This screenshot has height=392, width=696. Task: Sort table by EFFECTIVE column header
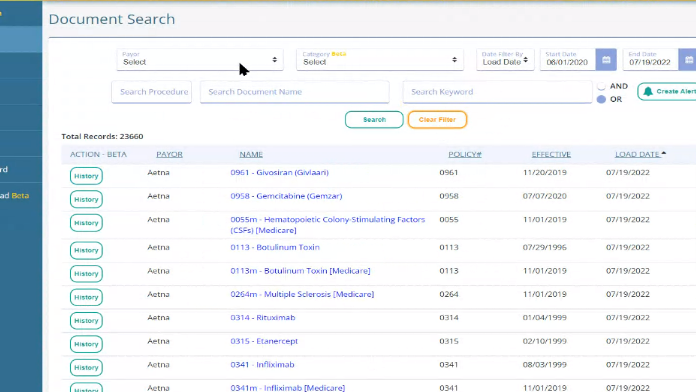click(551, 154)
